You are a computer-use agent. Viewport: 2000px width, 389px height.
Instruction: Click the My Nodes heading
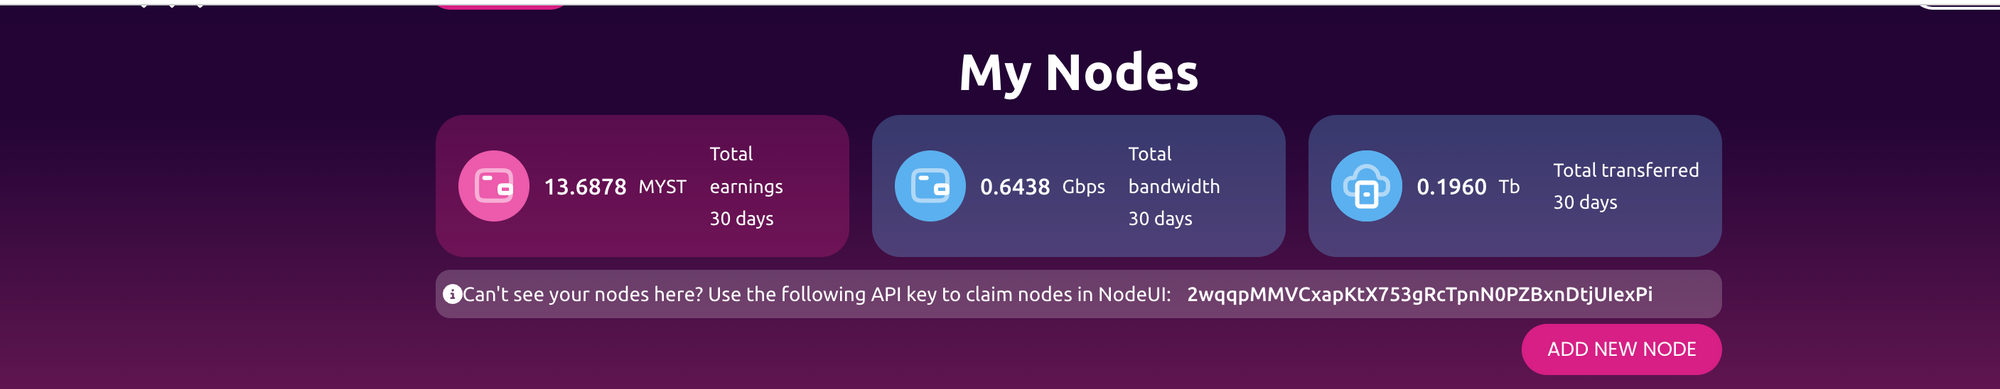[x=1078, y=72]
